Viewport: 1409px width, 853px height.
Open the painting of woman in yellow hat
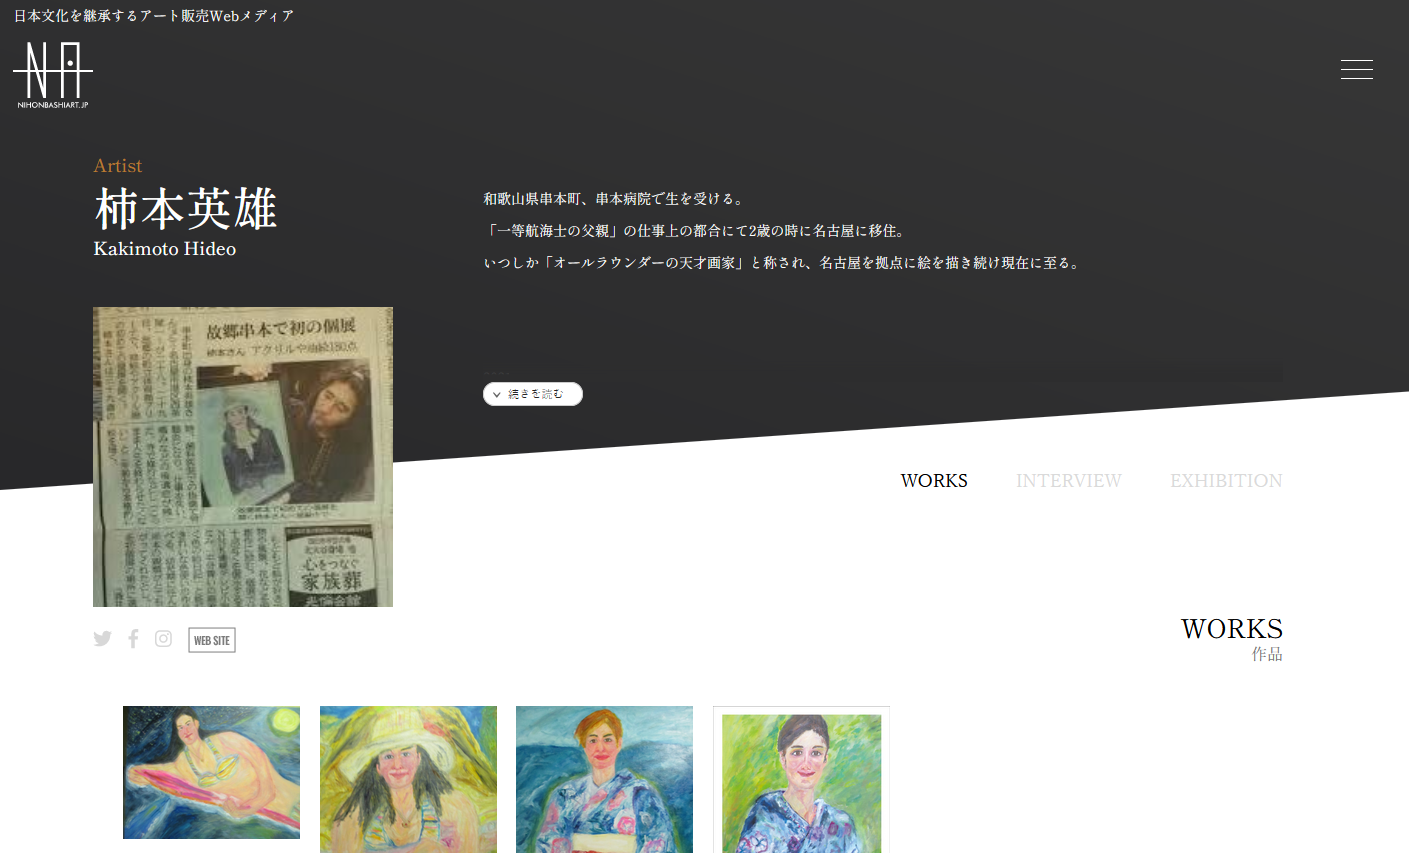[x=408, y=779]
